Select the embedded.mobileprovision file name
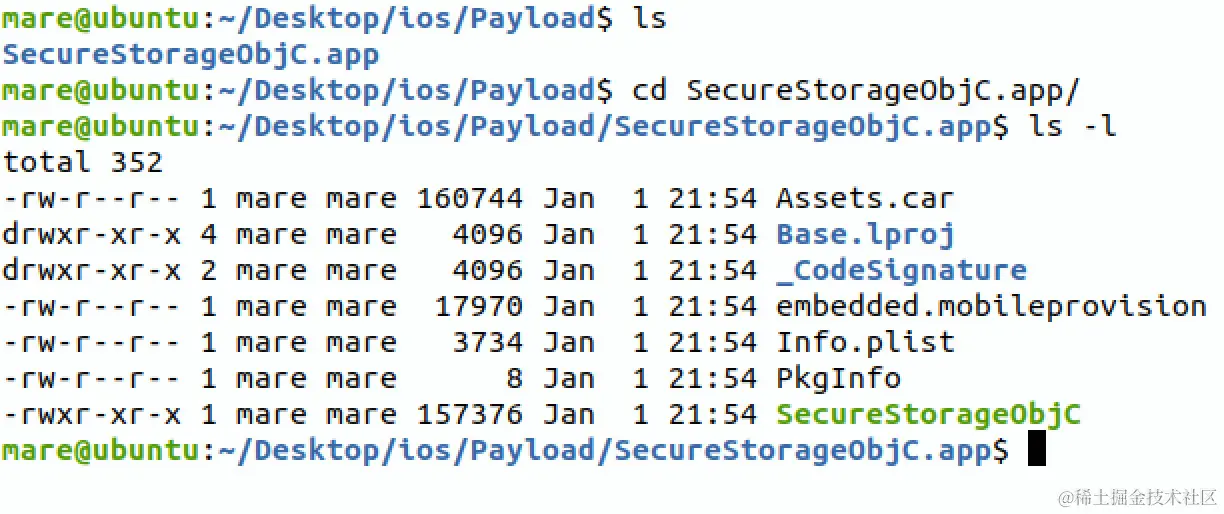The image size is (1224, 514). click(x=991, y=307)
